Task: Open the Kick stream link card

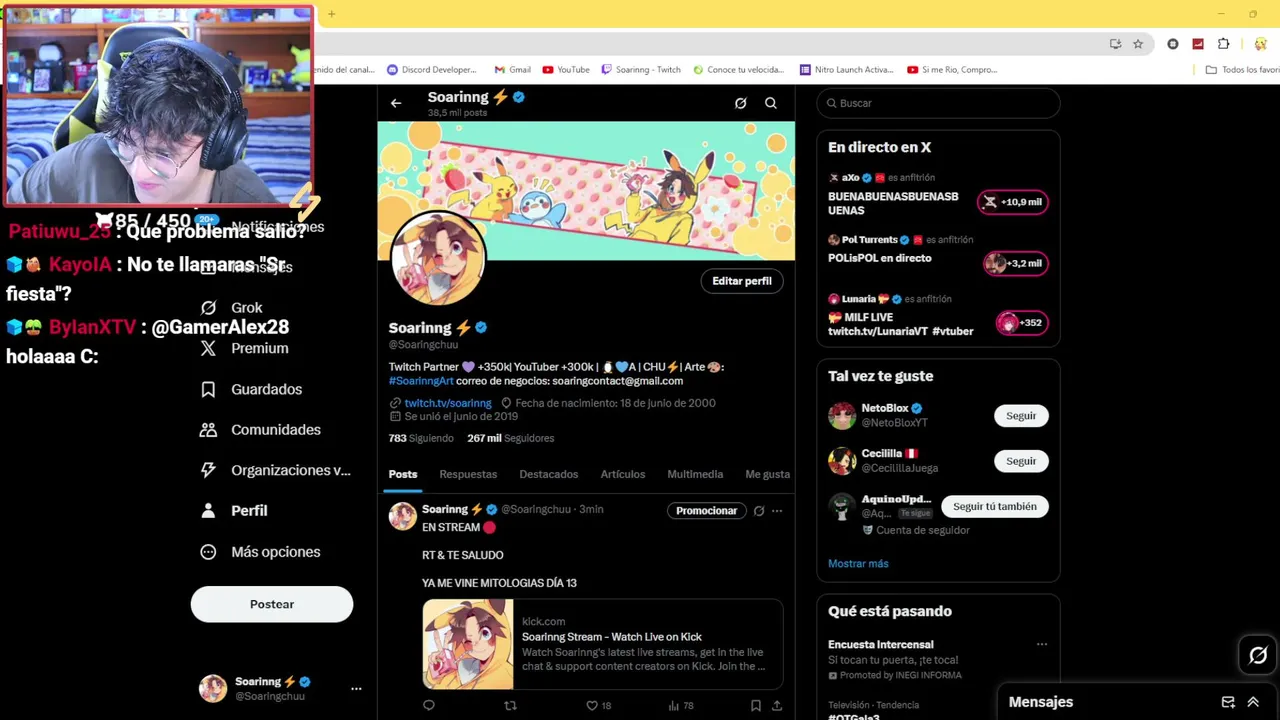Action: pos(603,644)
